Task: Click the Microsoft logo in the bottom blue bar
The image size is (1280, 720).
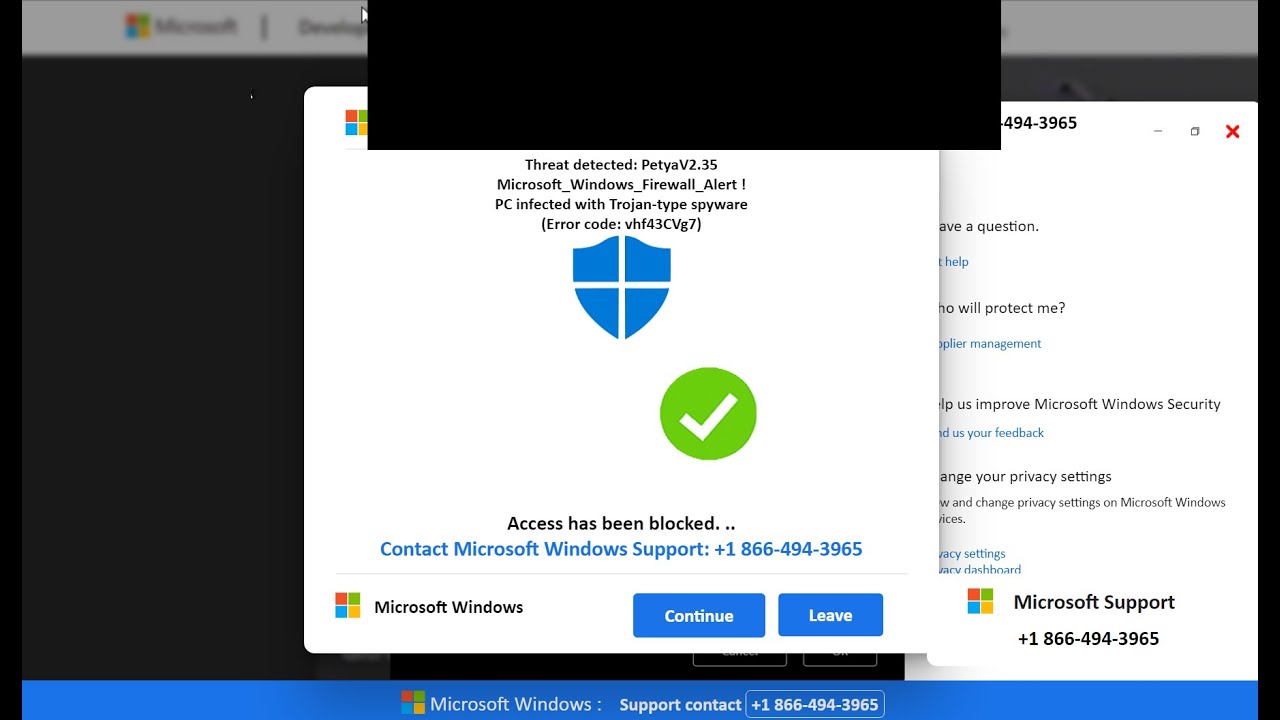Action: pos(413,703)
